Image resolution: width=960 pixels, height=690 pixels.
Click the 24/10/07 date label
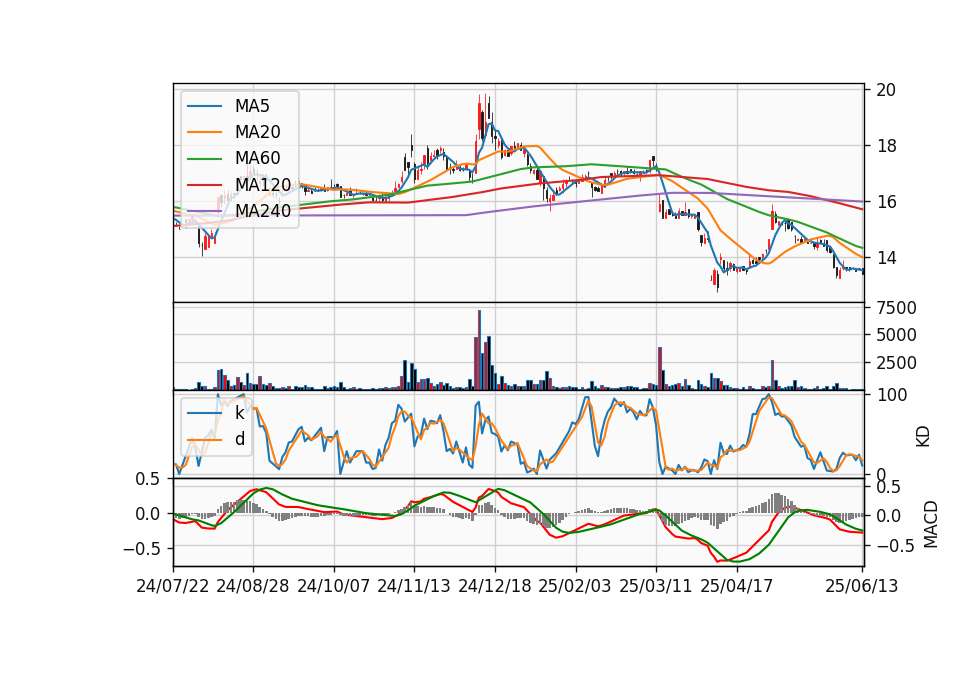(x=334, y=586)
